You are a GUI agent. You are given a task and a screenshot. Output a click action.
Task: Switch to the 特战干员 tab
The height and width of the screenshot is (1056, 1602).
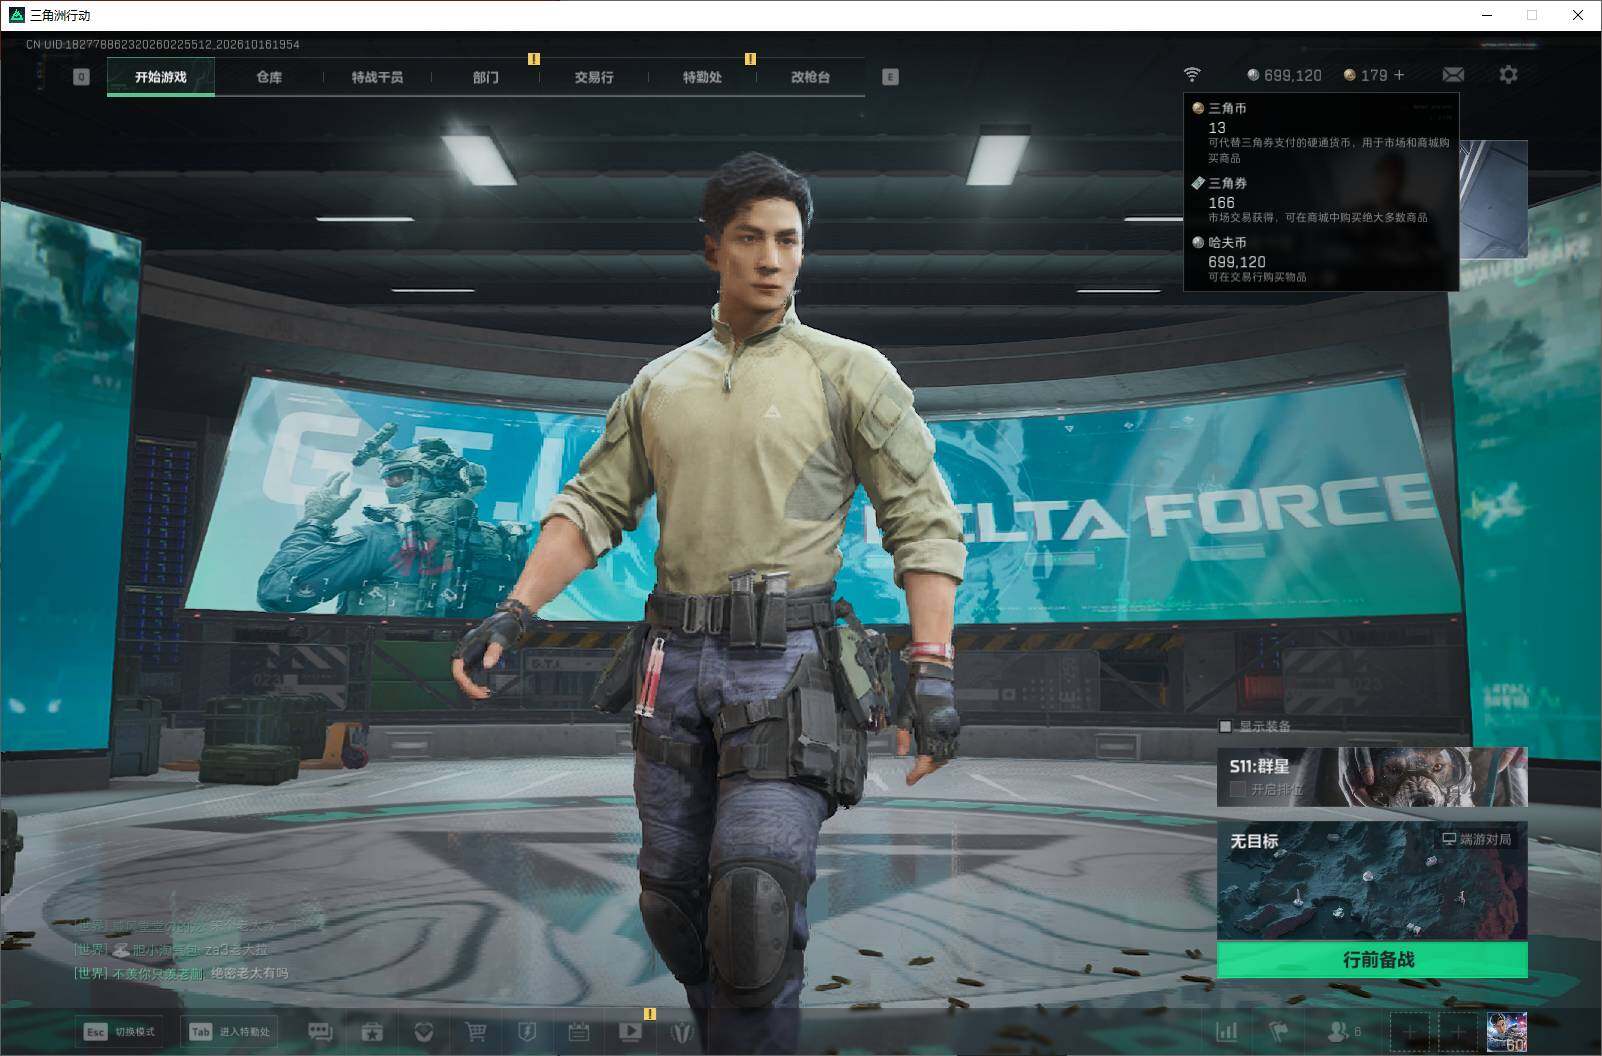point(377,77)
